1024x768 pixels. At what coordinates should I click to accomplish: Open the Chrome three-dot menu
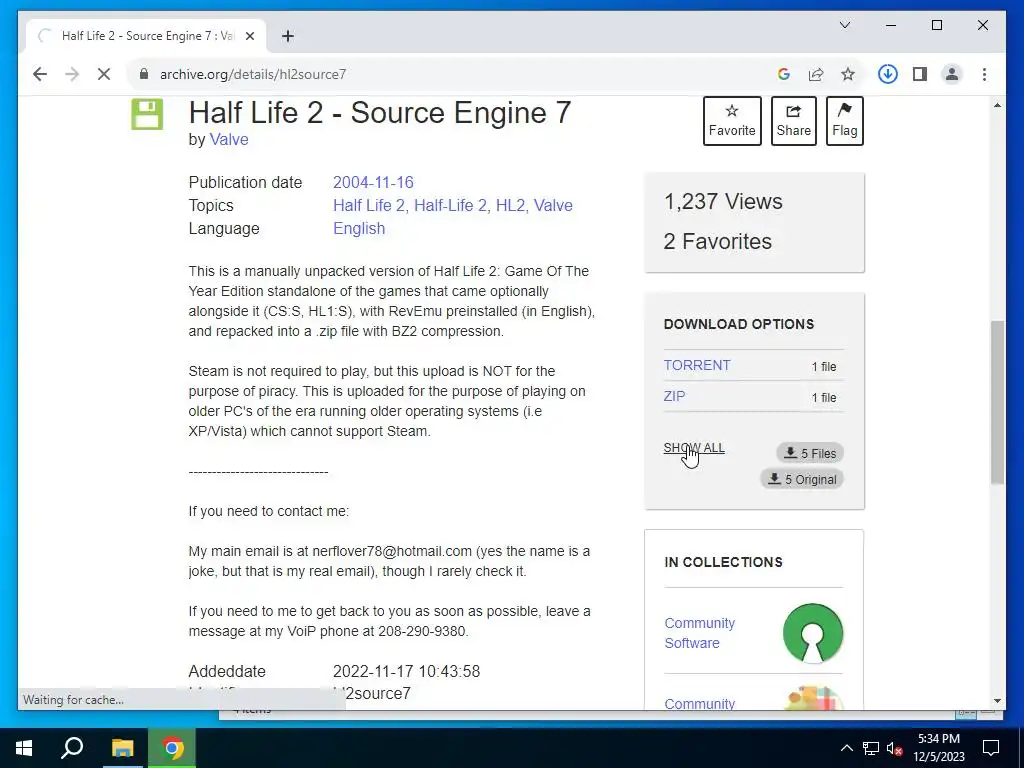pos(984,74)
